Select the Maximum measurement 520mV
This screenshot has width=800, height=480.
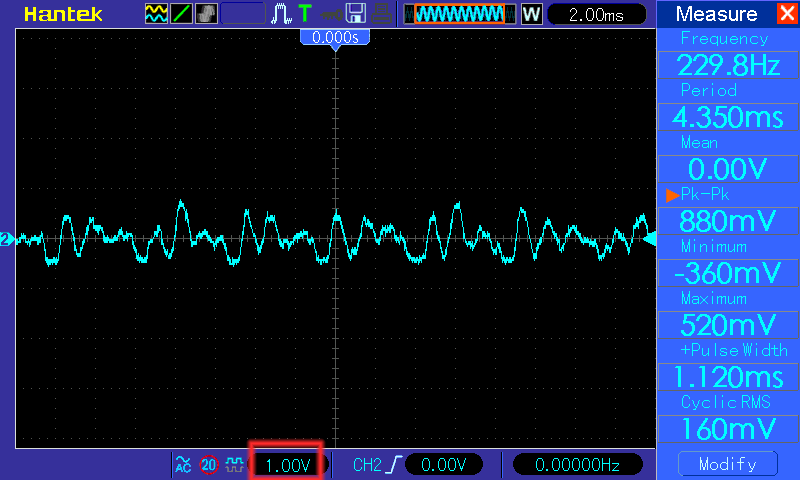click(x=728, y=325)
